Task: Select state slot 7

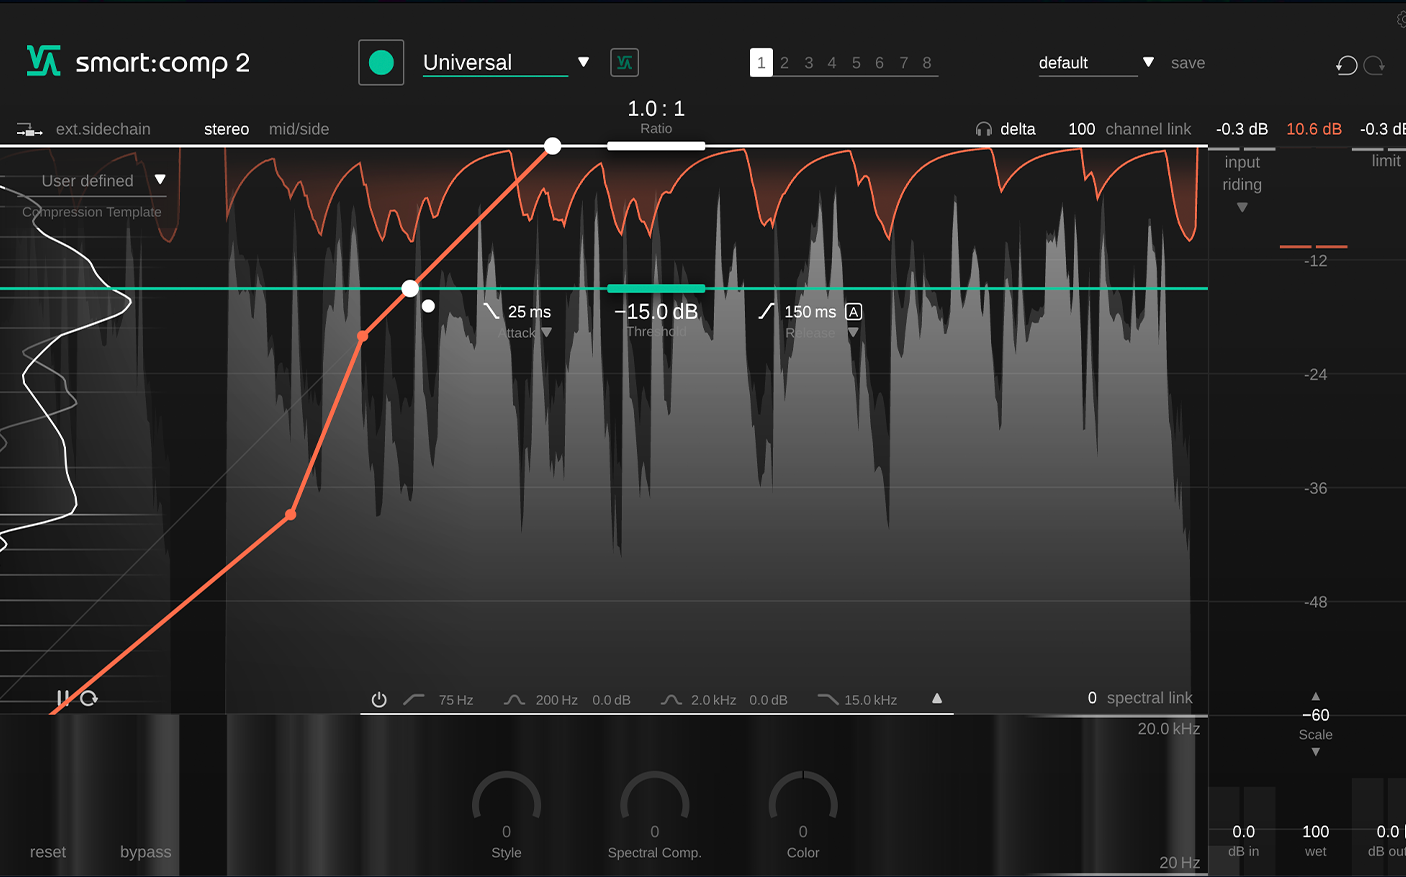Action: click(x=903, y=63)
